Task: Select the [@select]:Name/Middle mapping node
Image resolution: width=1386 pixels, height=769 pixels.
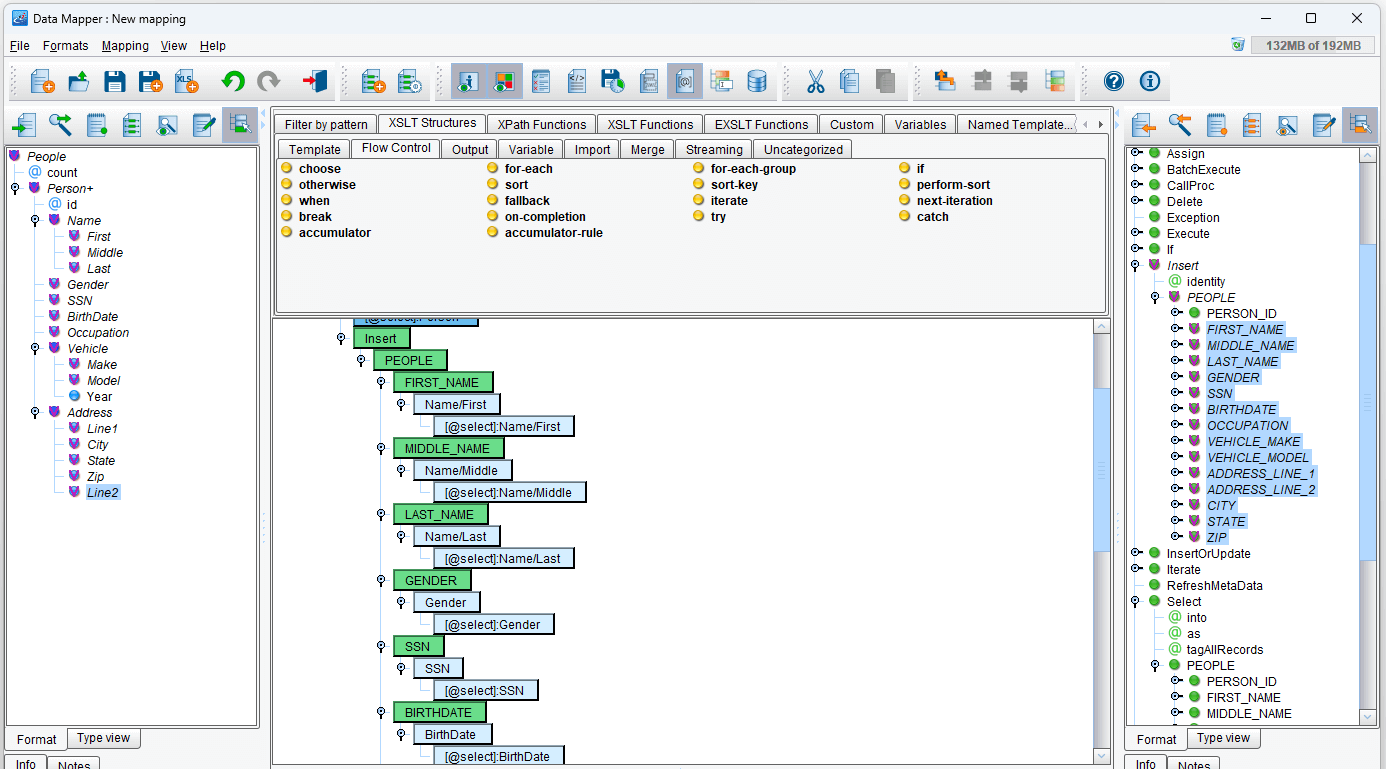Action: [509, 492]
